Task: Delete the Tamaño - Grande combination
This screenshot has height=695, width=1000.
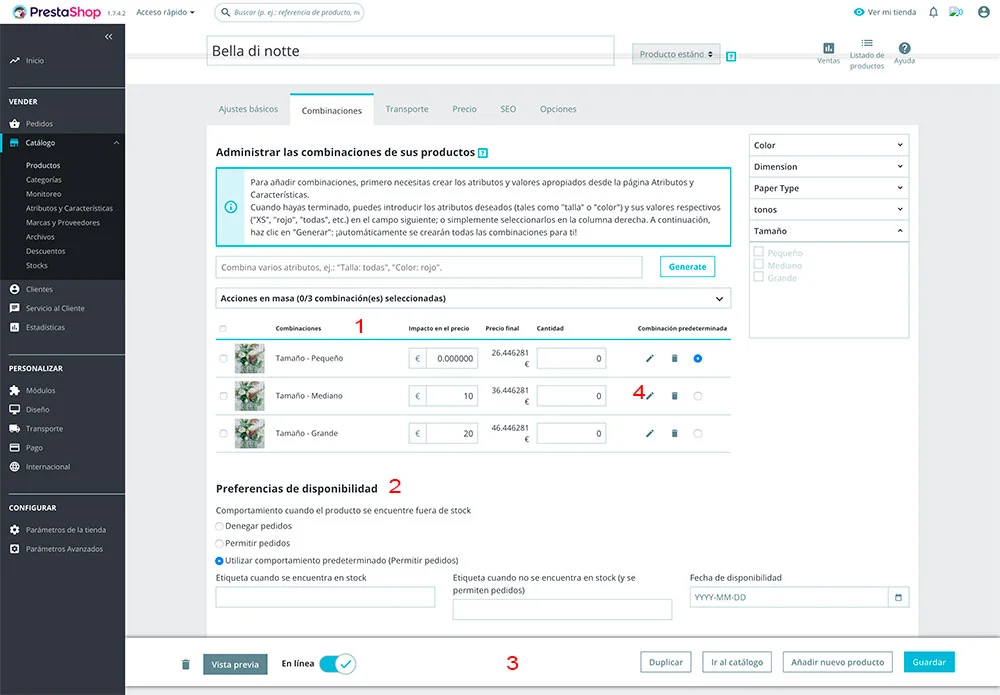Action: (674, 434)
